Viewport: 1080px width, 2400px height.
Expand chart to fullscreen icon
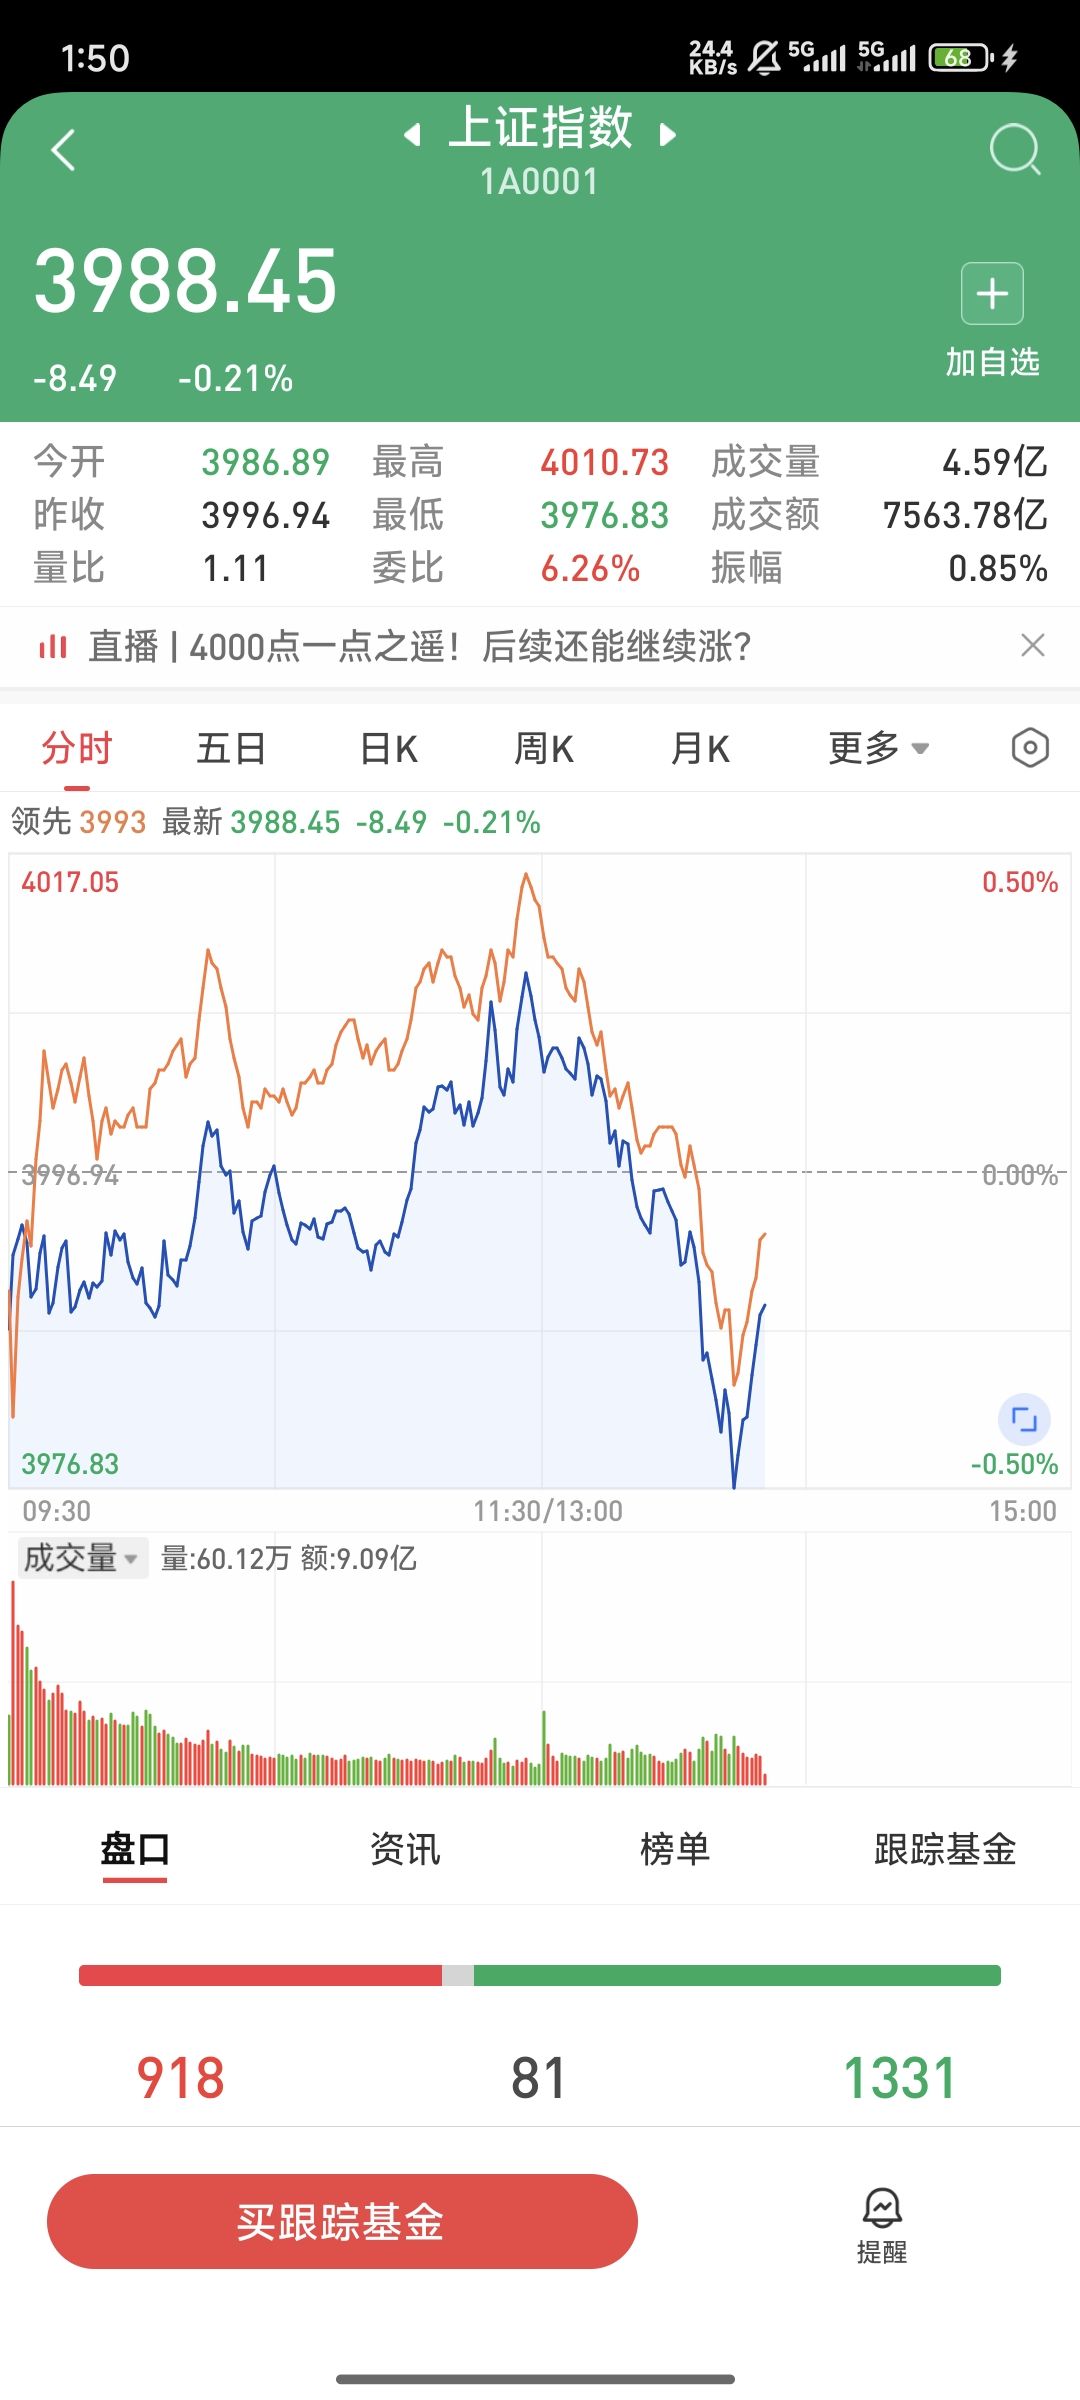[x=1024, y=1419]
